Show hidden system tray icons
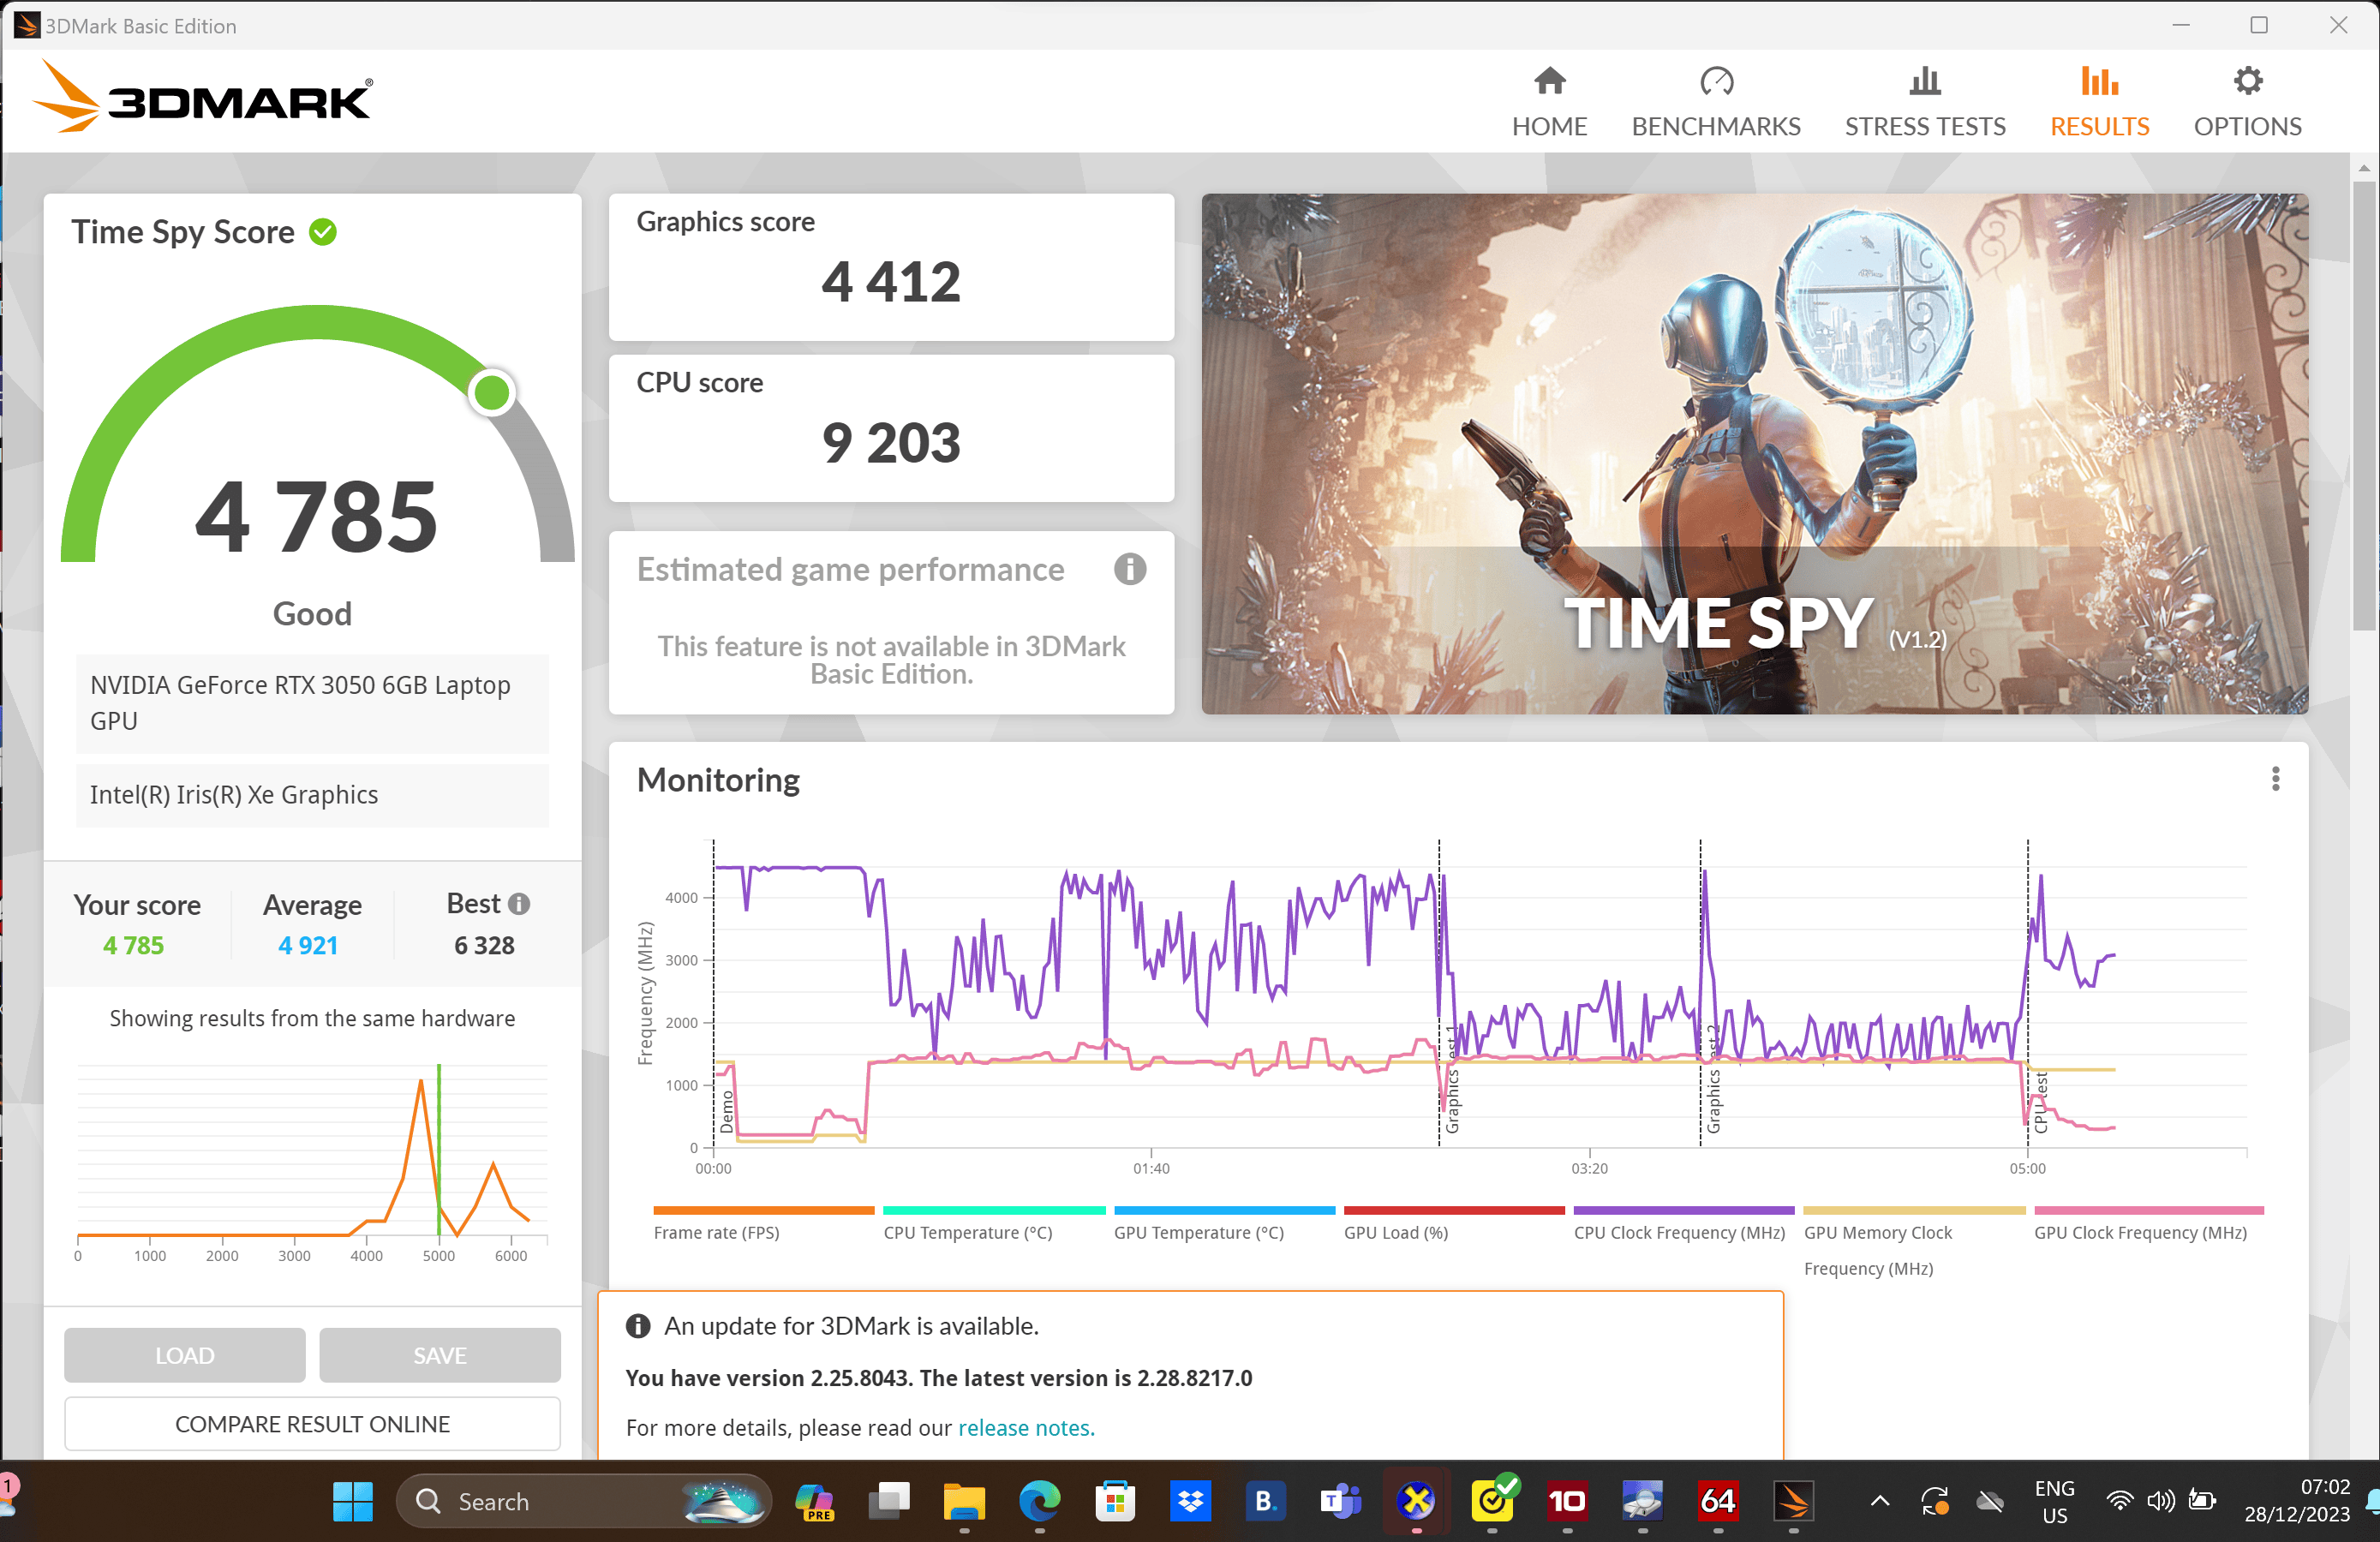This screenshot has width=2380, height=1542. point(1880,1501)
